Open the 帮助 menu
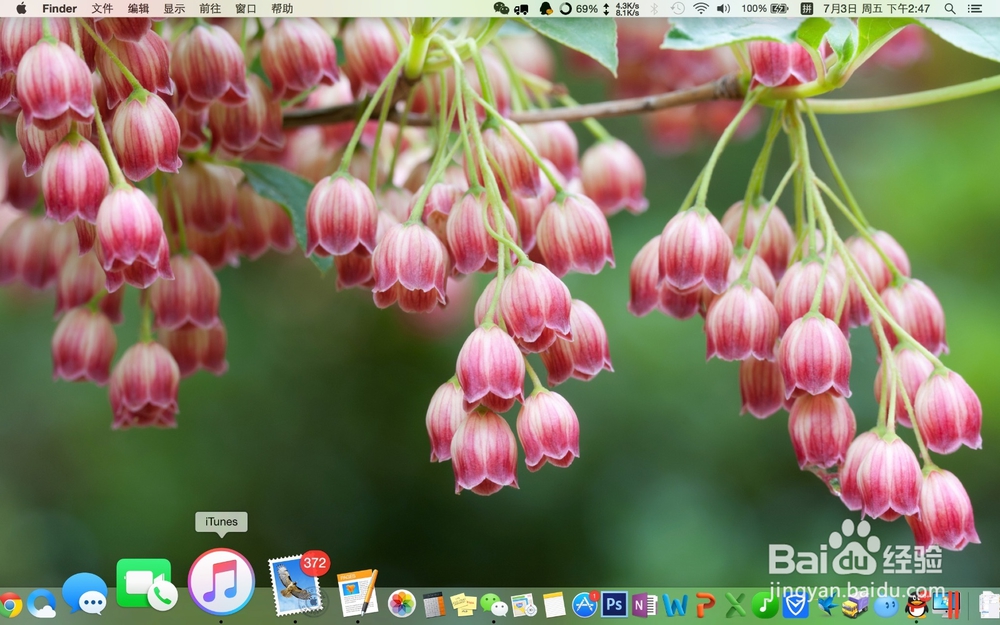Screen dimensions: 1000x625 (x=282, y=8)
